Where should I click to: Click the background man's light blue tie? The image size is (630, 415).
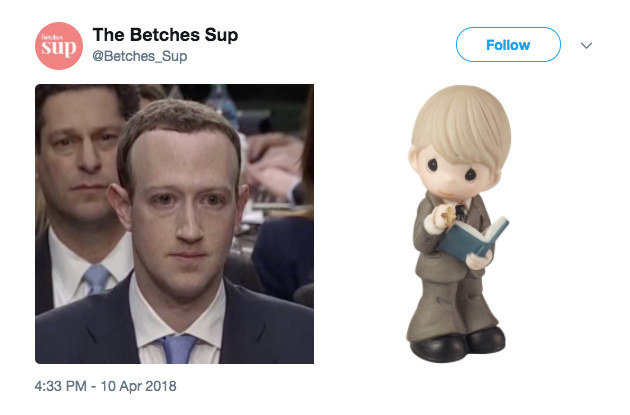[x=97, y=279]
